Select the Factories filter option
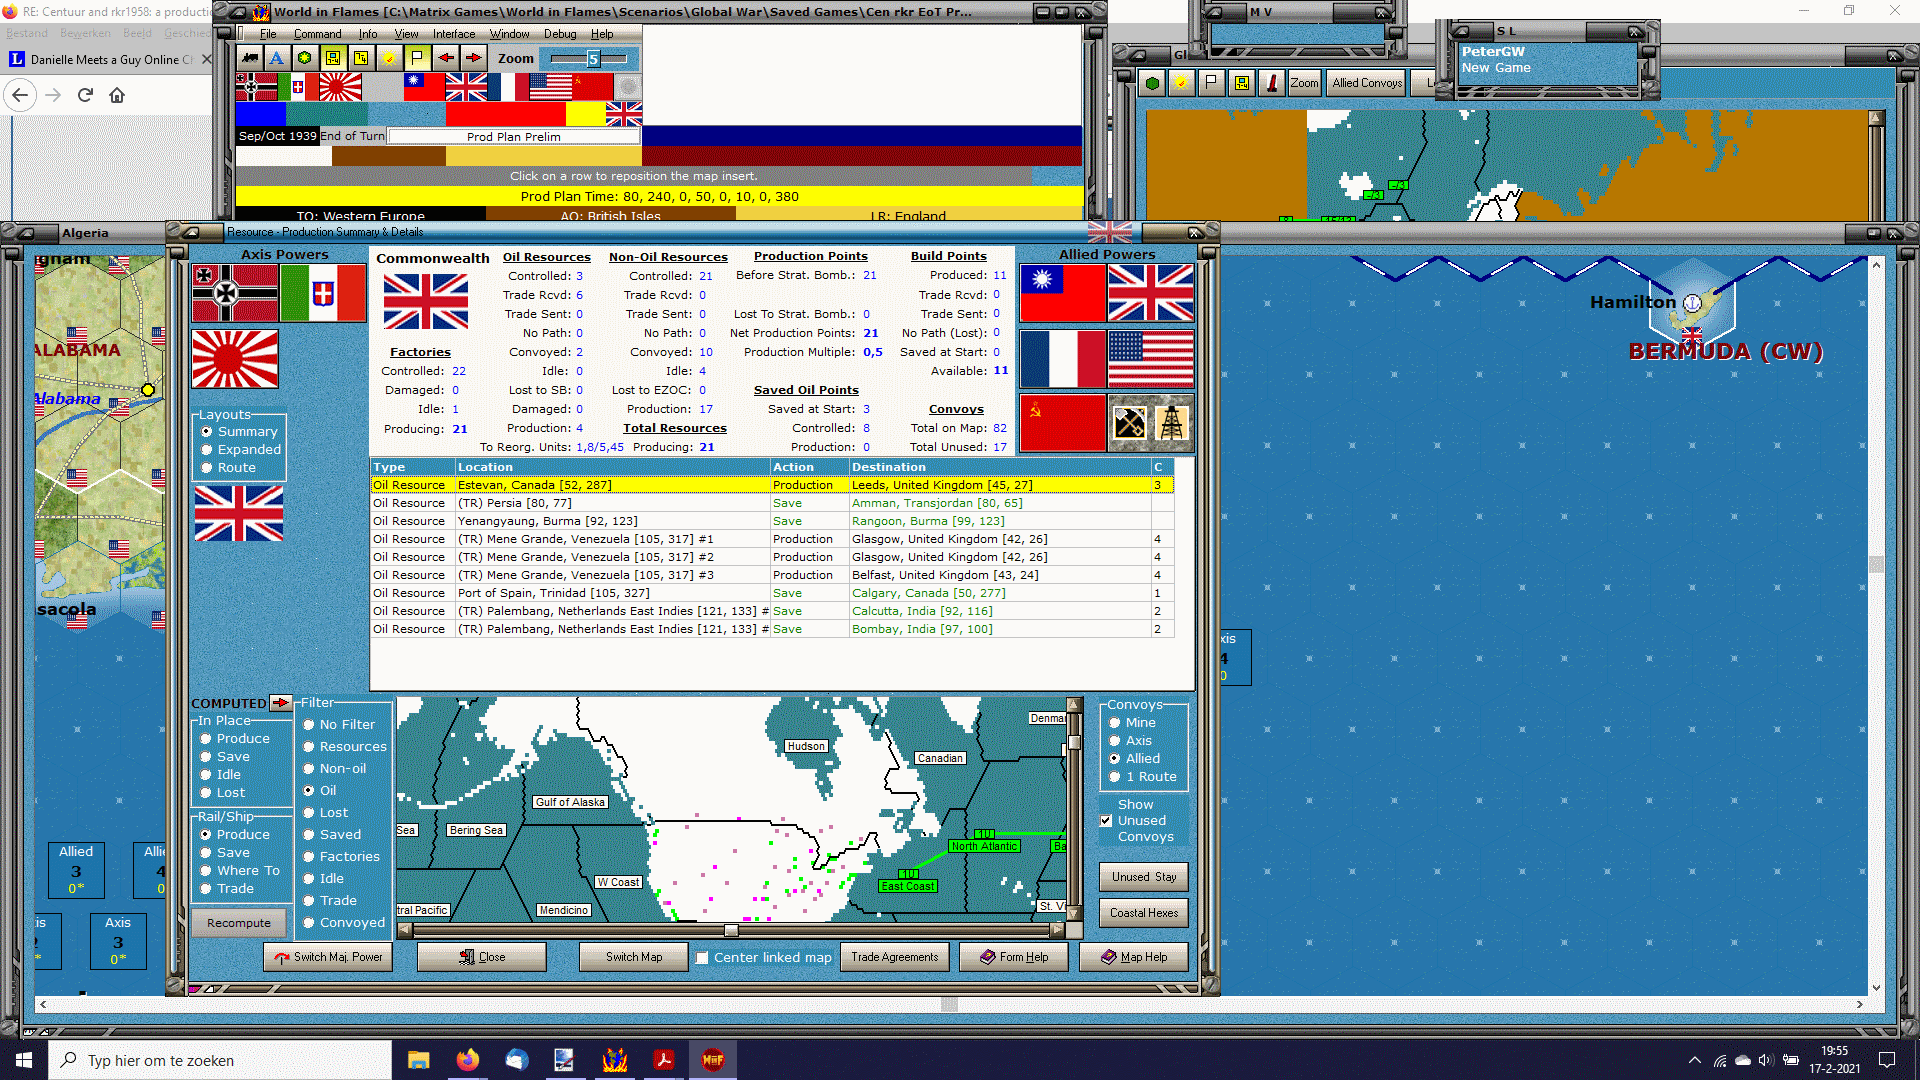1920x1080 pixels. coord(309,857)
